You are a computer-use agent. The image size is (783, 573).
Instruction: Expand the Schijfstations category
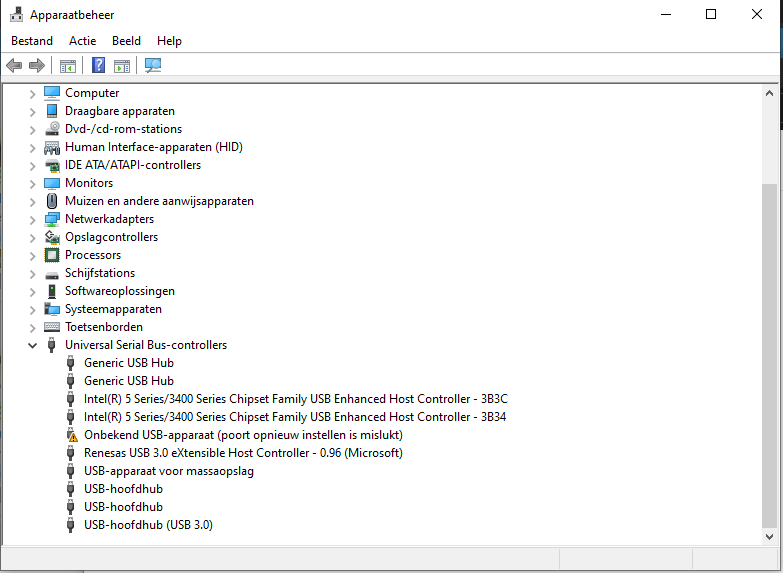tap(33, 273)
